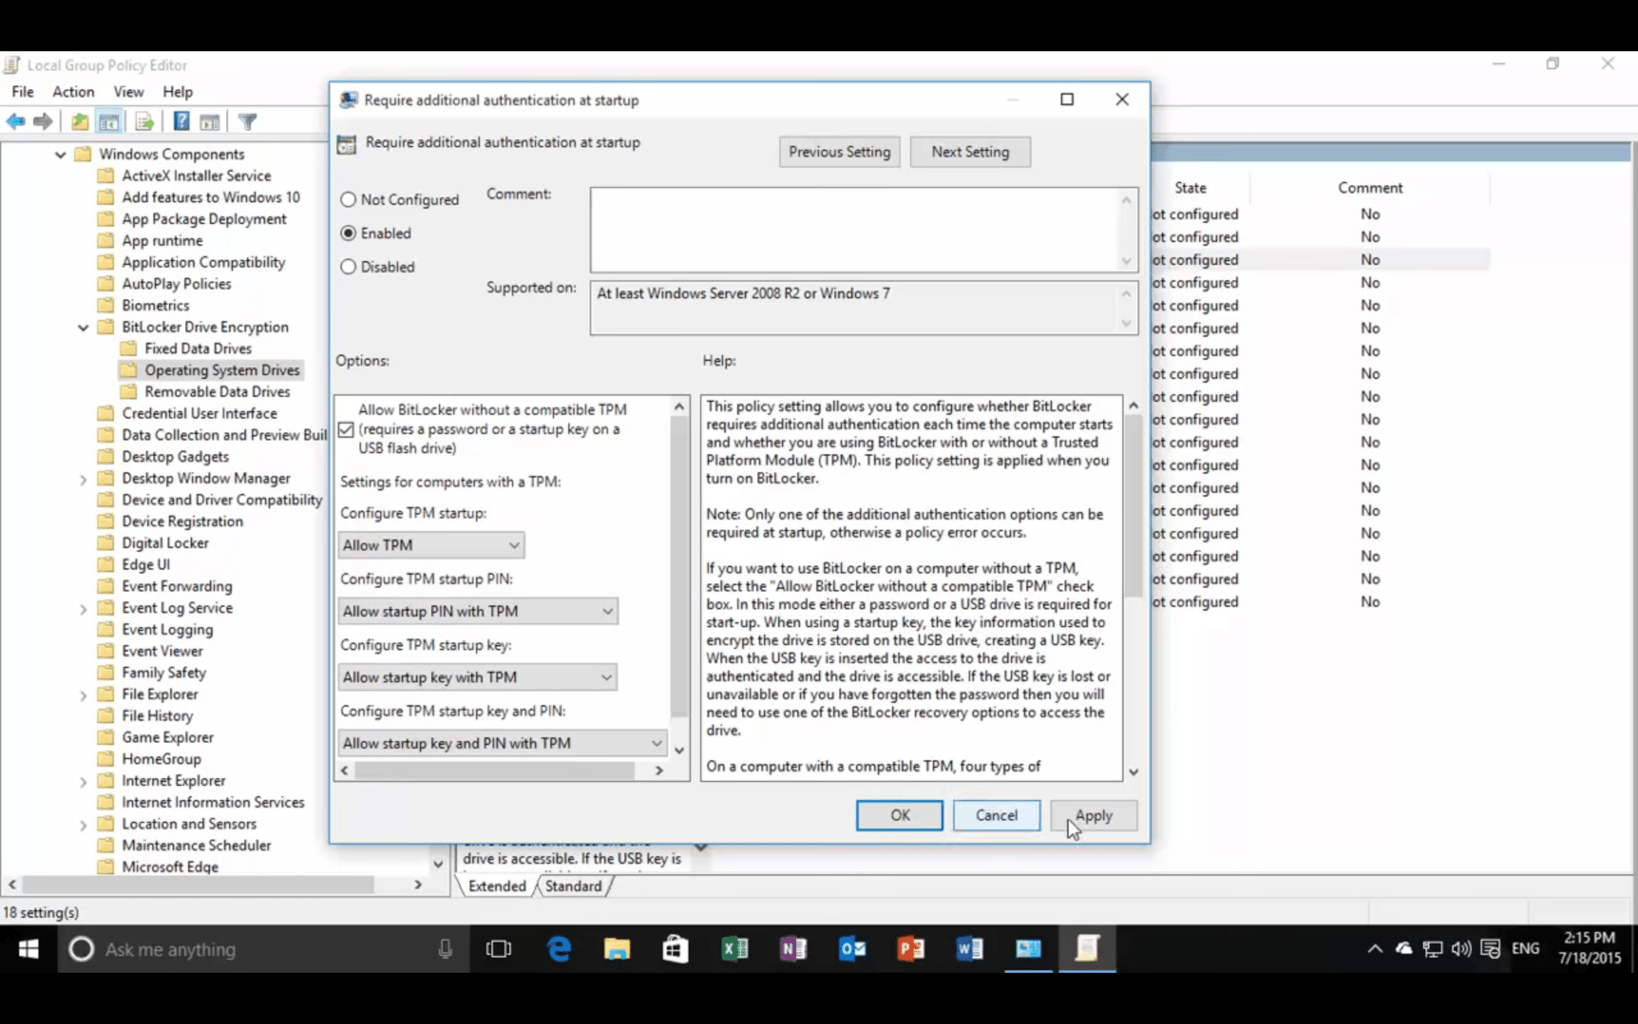This screenshot has width=1638, height=1024.
Task: Switch to the Extended tab
Action: point(497,886)
